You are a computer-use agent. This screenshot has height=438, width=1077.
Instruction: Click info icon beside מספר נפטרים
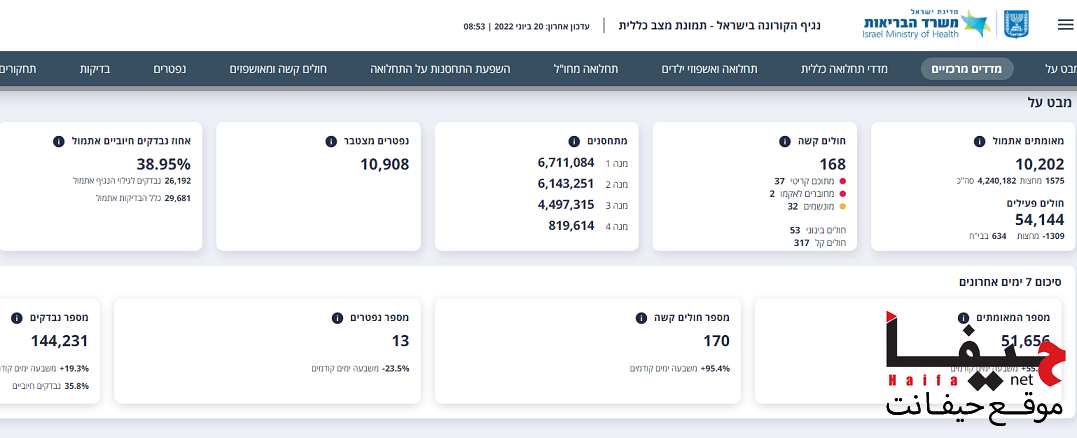click(337, 318)
